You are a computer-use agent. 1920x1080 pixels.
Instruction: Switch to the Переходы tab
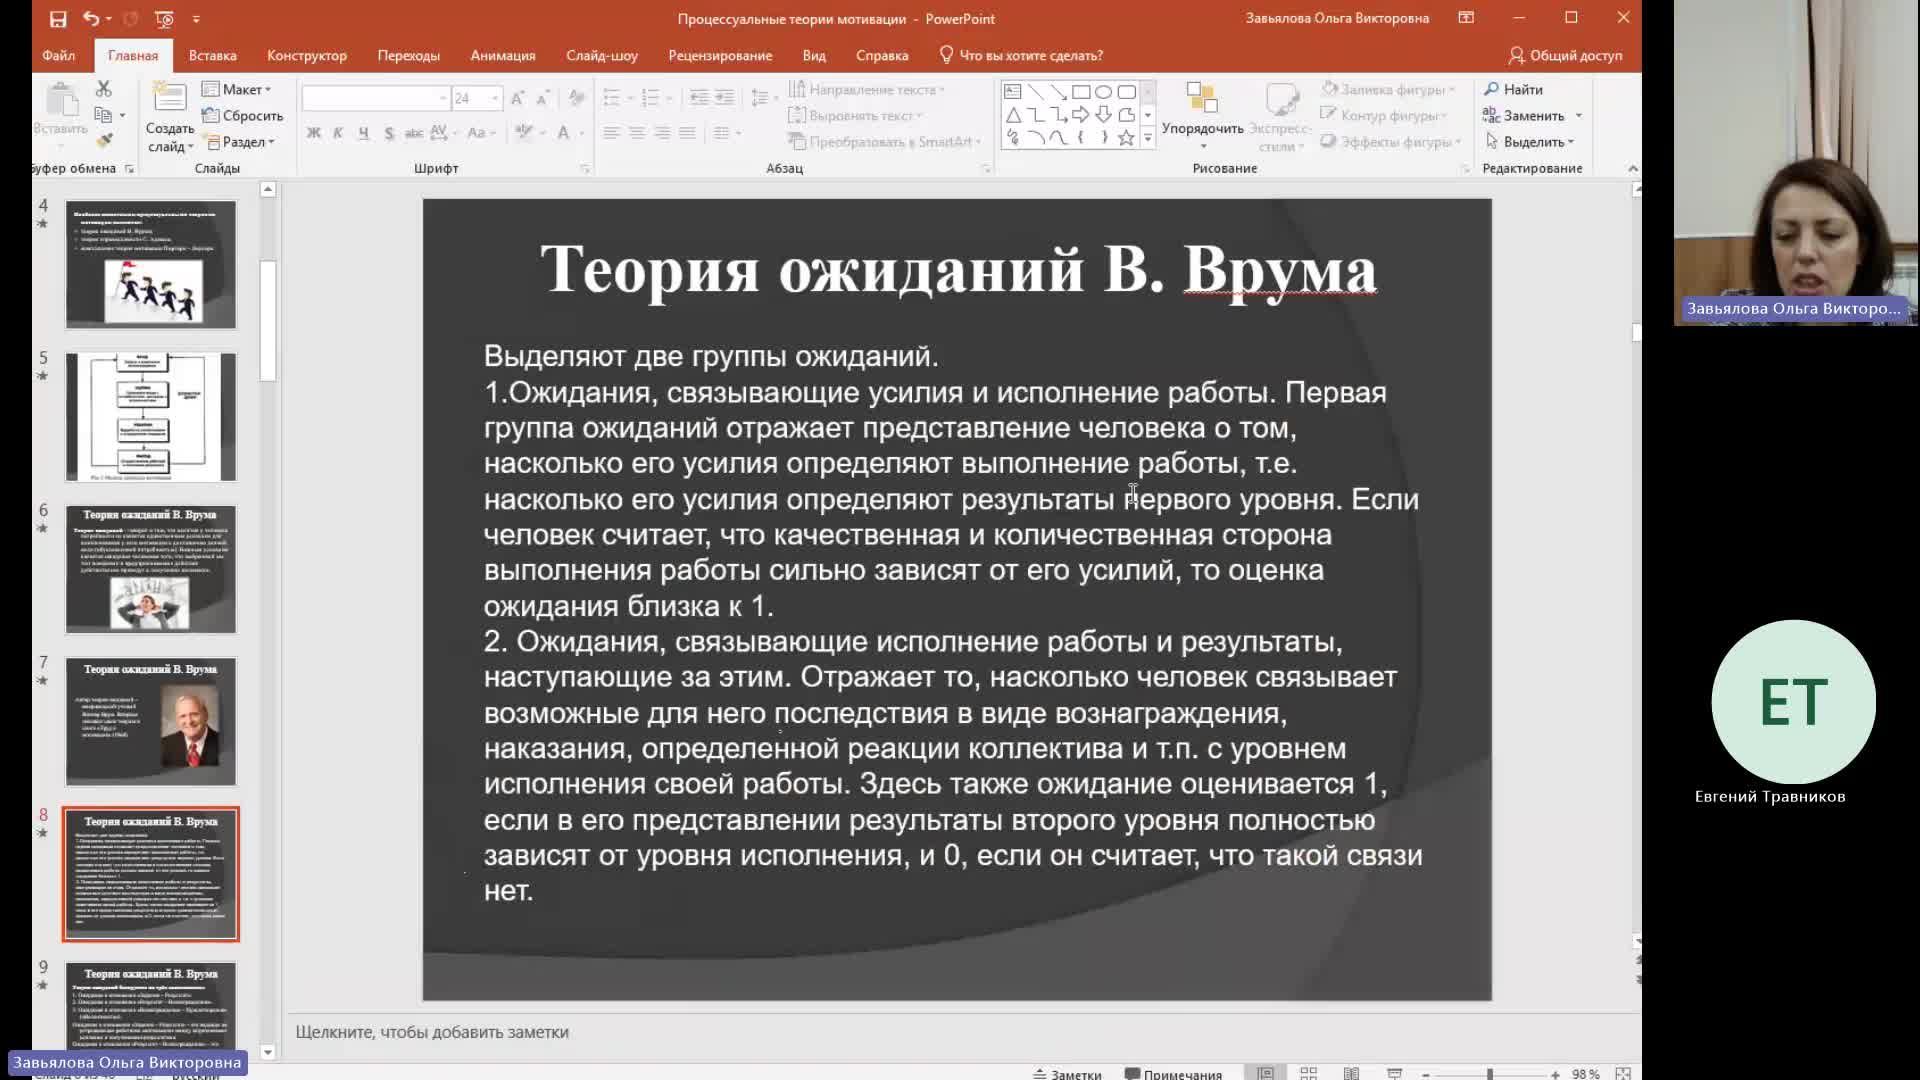(408, 55)
